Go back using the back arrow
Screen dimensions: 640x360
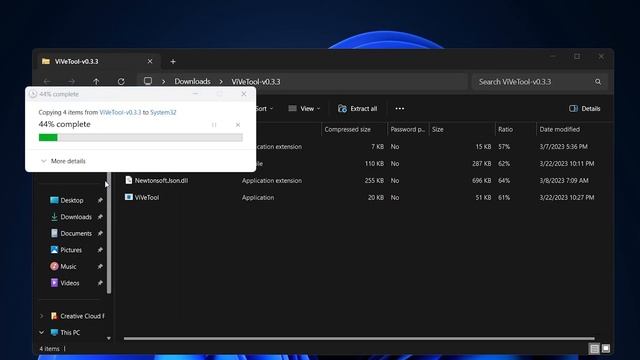(47, 82)
